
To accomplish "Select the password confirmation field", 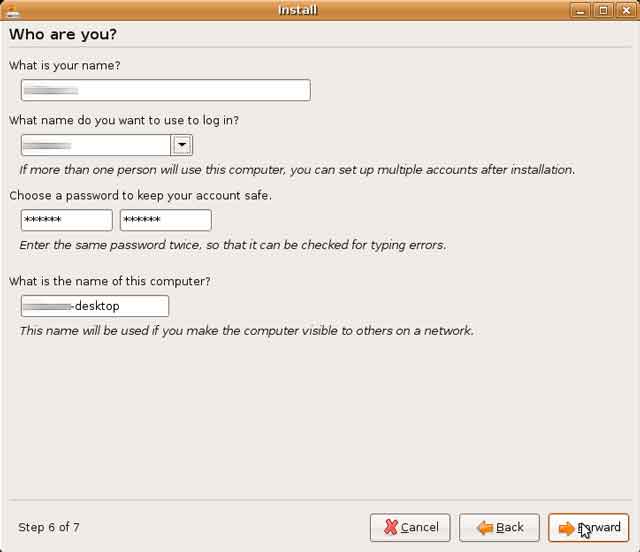I will (165, 220).
